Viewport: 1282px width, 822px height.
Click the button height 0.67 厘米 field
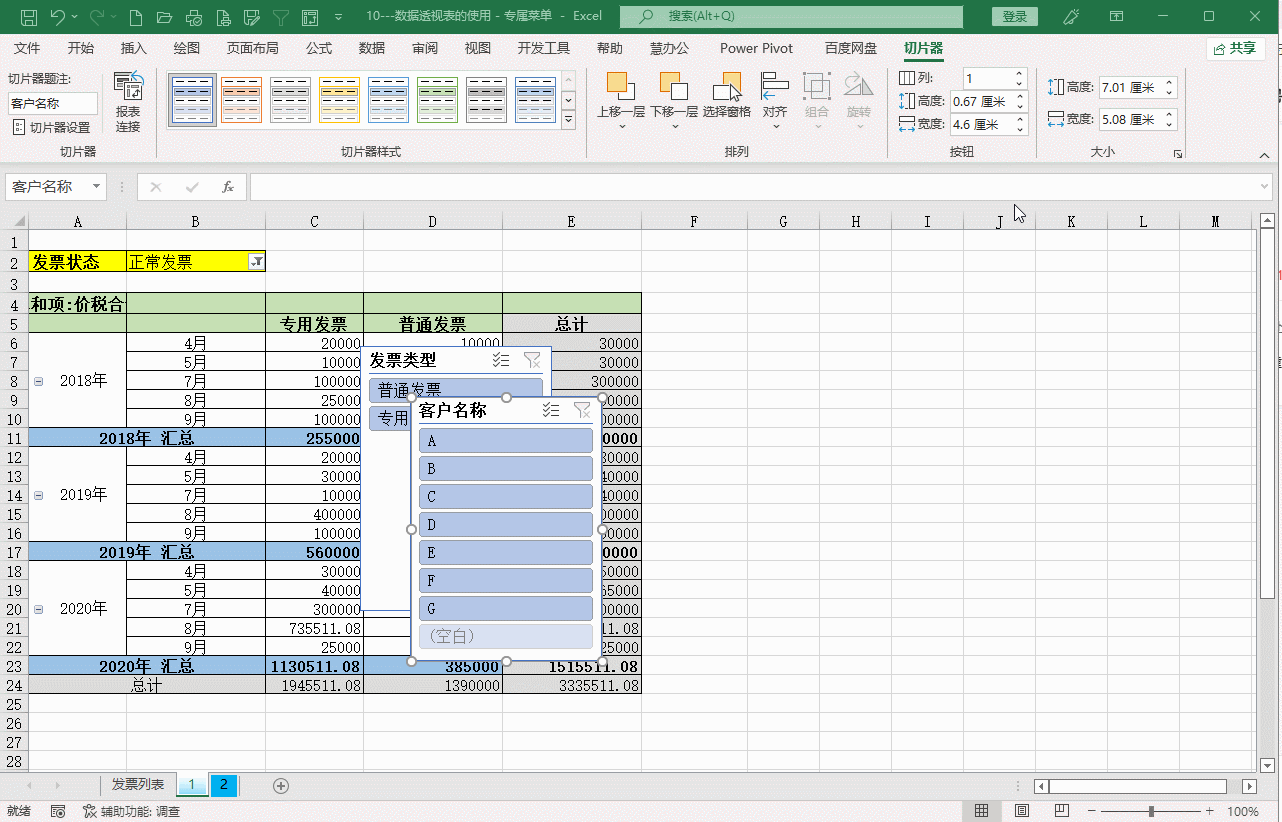982,101
